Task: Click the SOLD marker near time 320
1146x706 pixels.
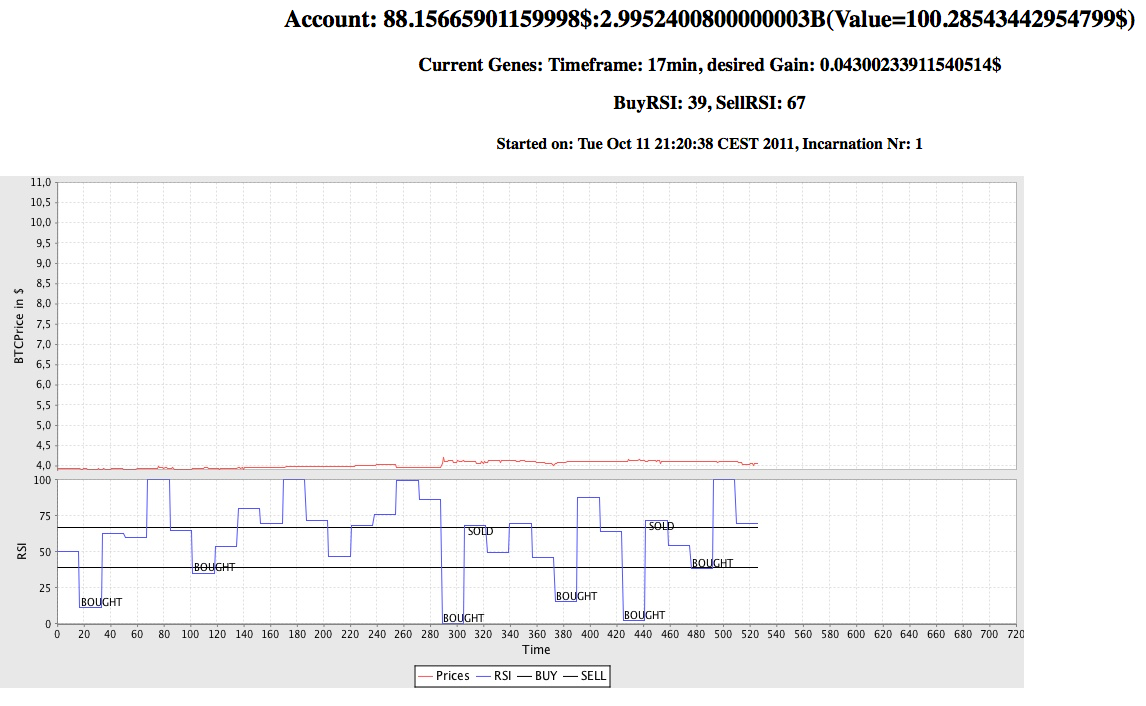Action: pos(480,531)
